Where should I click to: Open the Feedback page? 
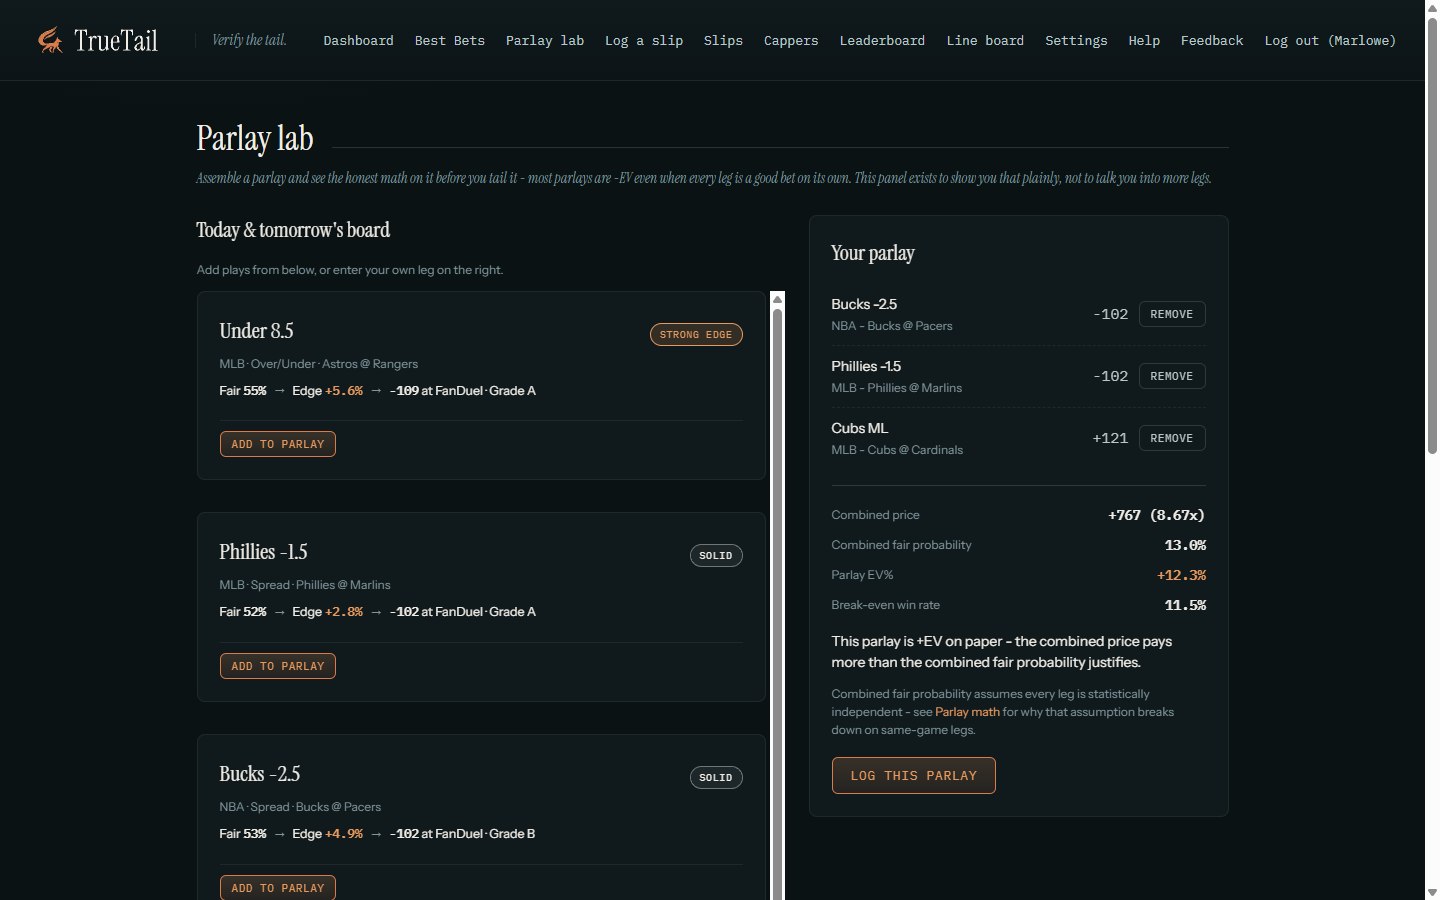pyautogui.click(x=1212, y=41)
